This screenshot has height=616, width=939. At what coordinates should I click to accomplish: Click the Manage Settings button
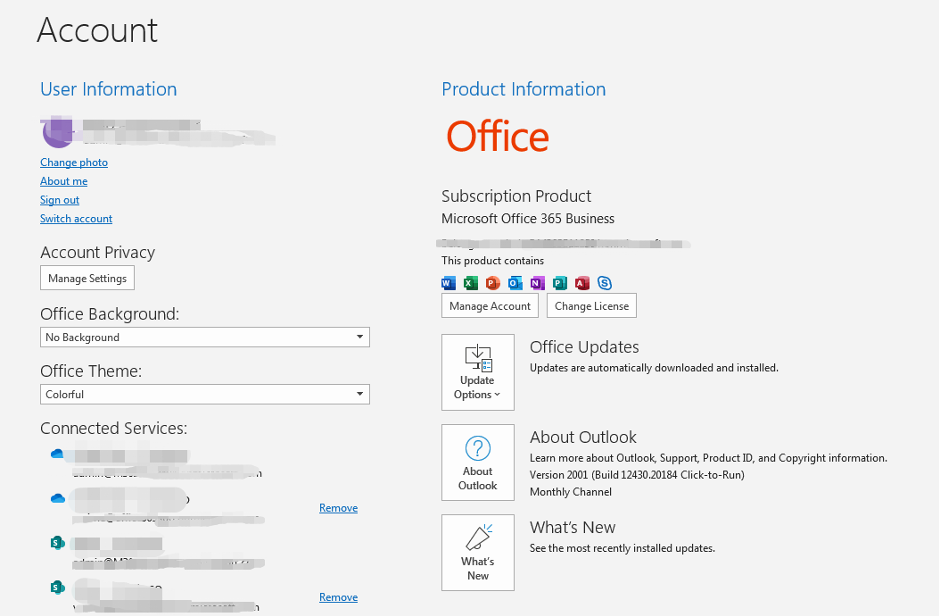tap(87, 278)
